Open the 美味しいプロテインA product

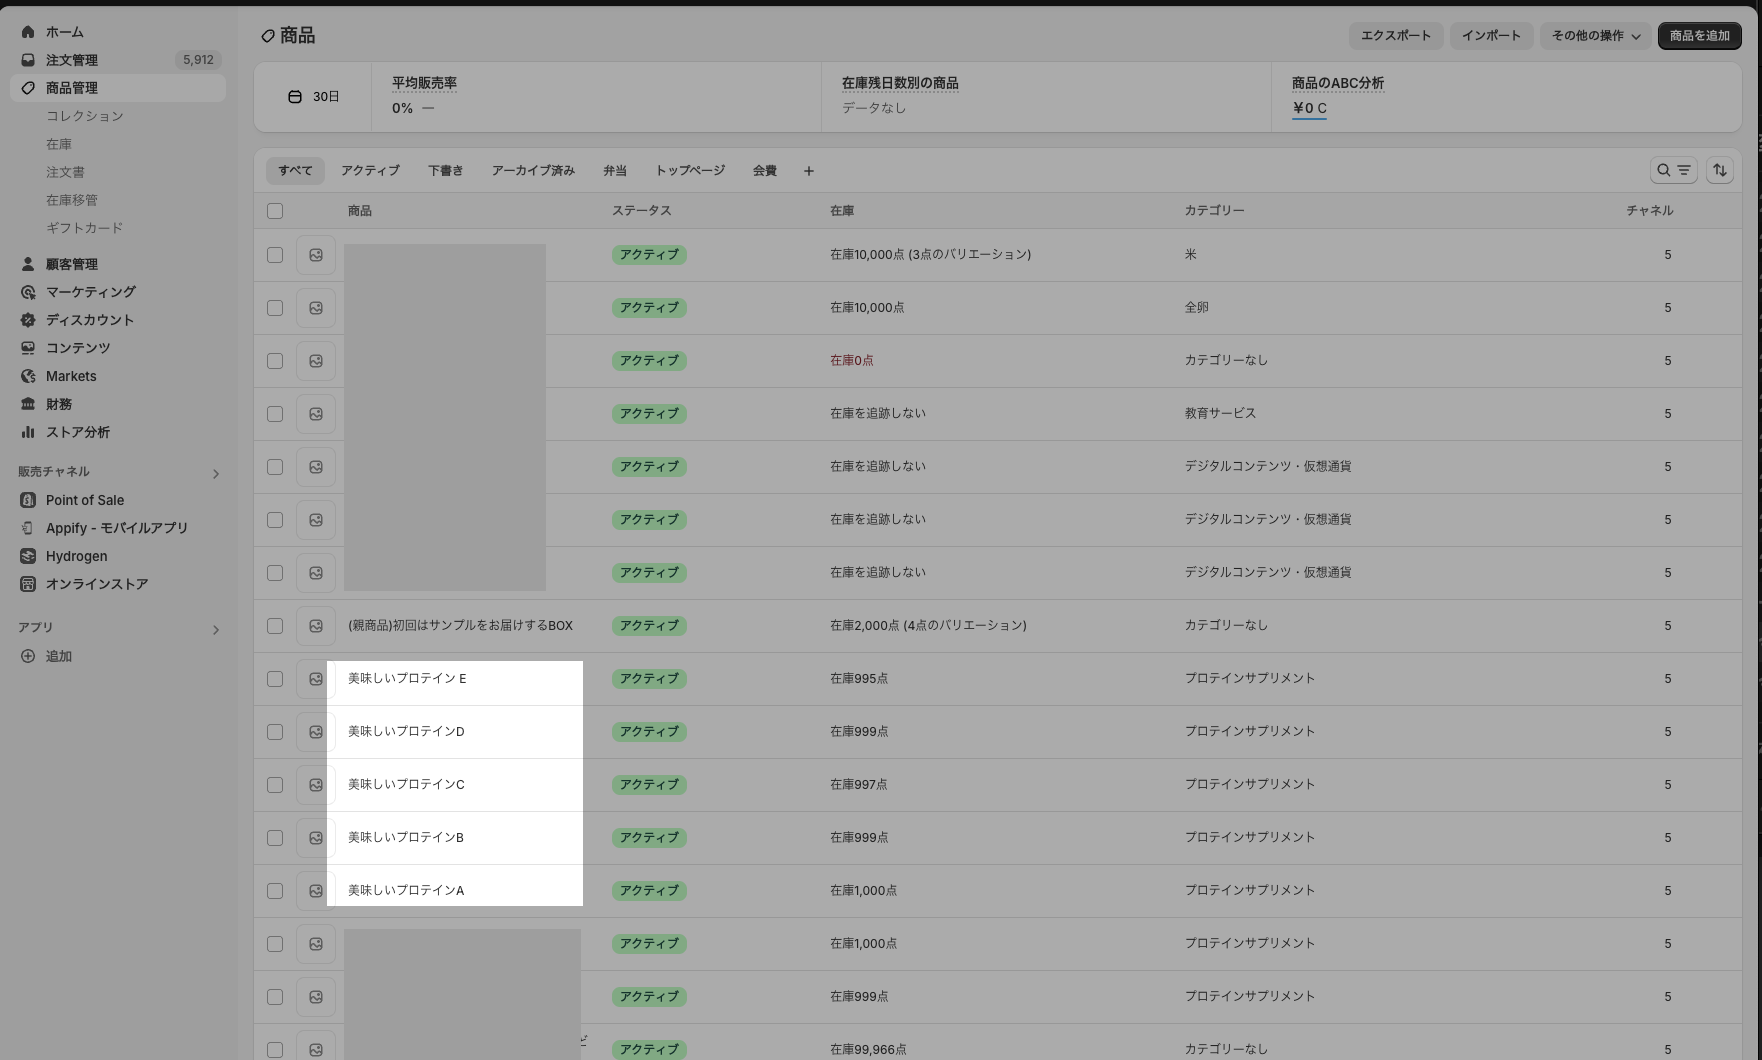(406, 890)
